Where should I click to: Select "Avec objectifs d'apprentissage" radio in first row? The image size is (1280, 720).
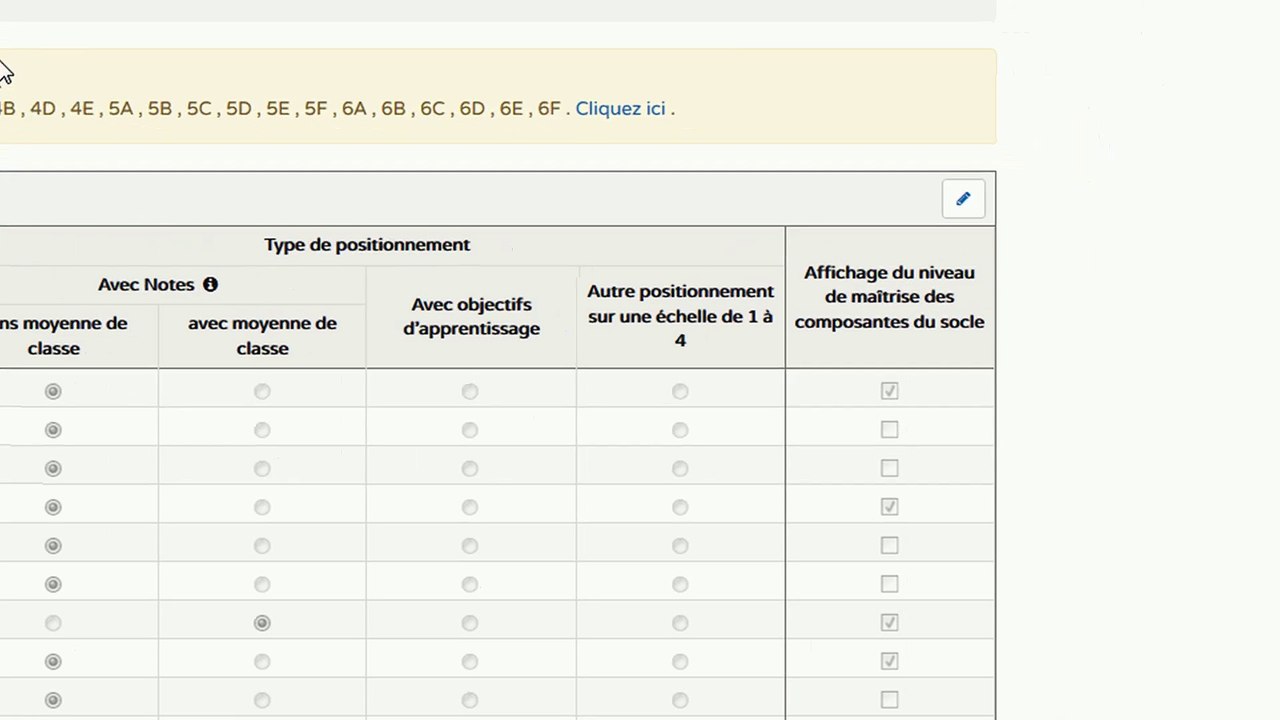click(470, 391)
